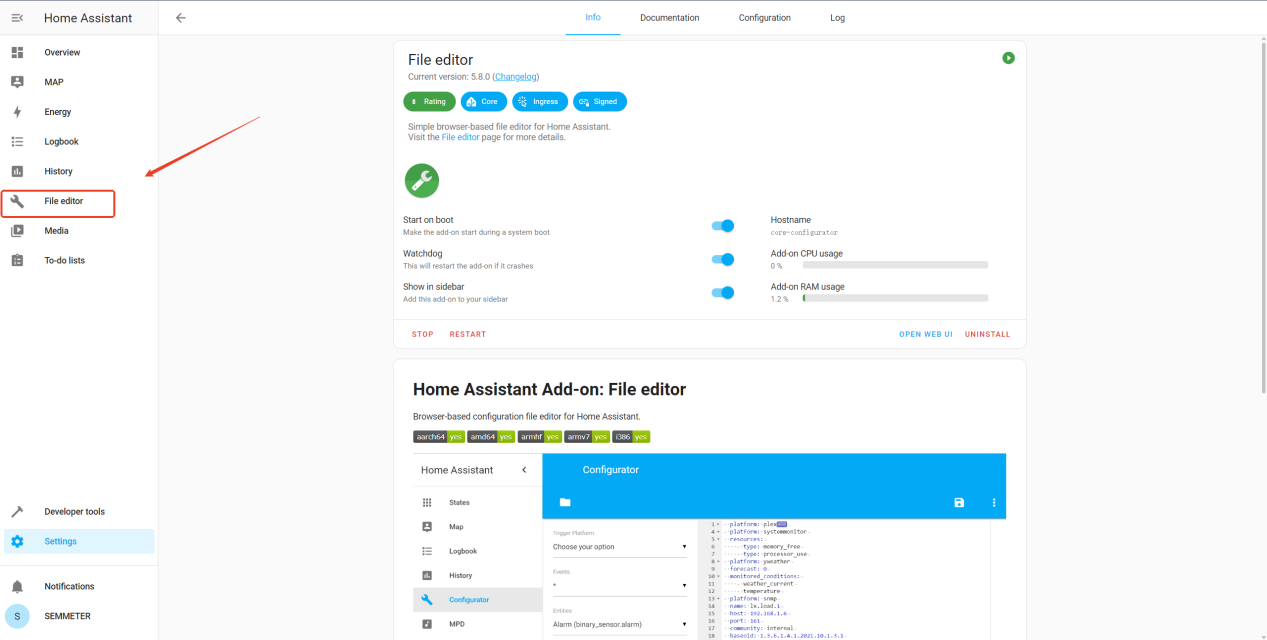This screenshot has height=640, width=1267.
Task: Click the Signed chip
Action: click(600, 101)
